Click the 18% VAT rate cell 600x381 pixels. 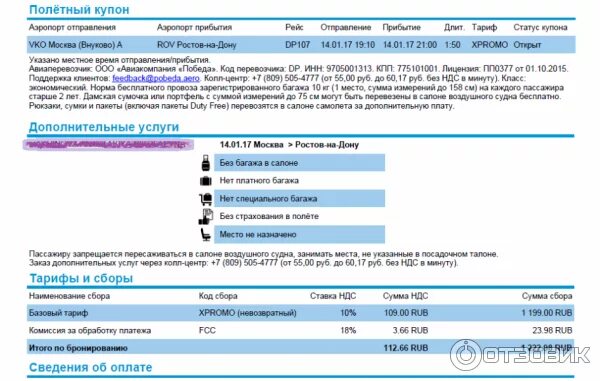(x=348, y=331)
